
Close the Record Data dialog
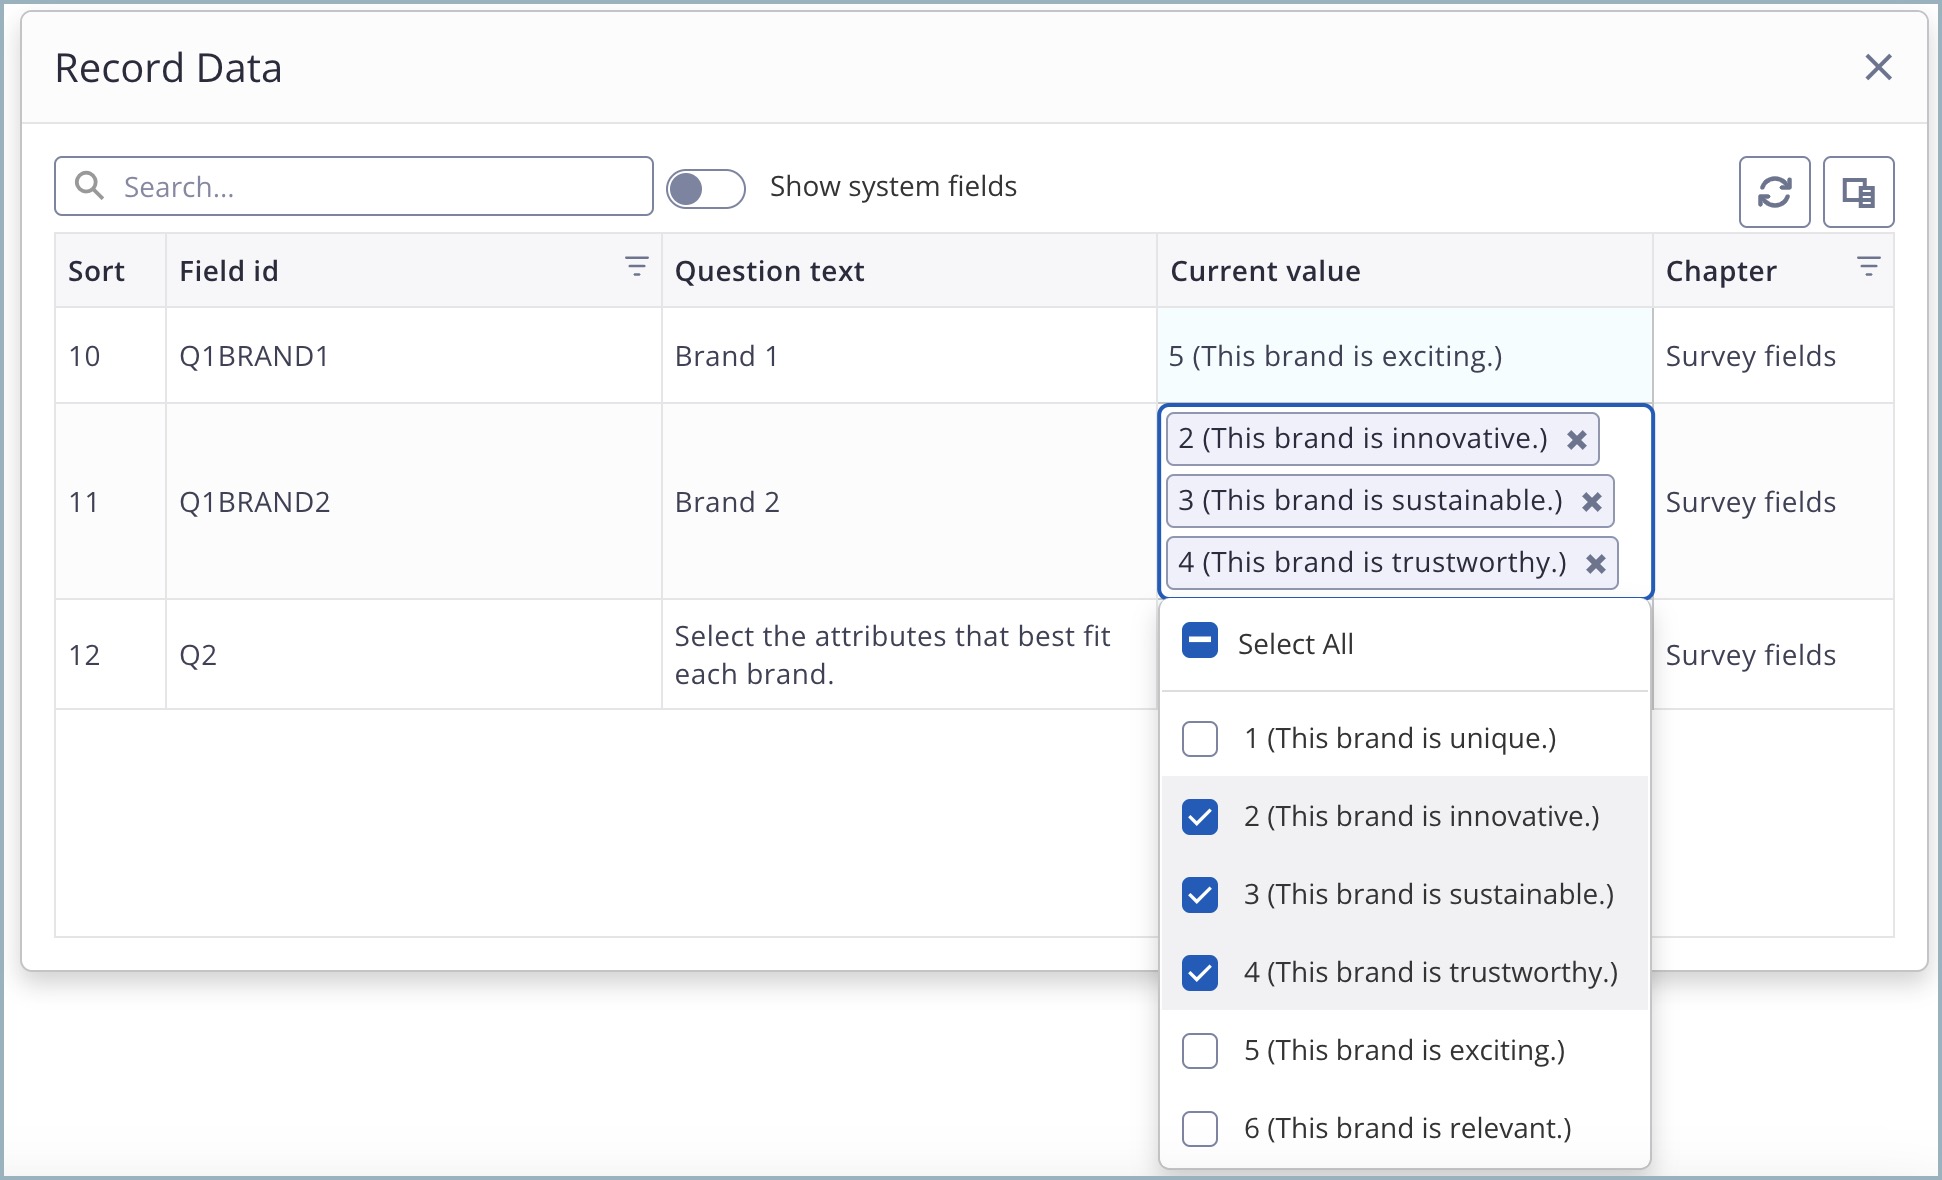pyautogui.click(x=1878, y=68)
